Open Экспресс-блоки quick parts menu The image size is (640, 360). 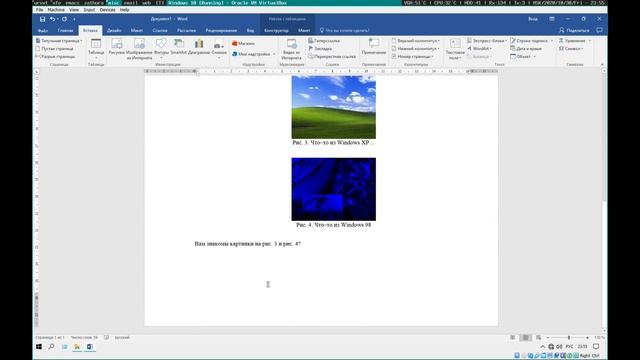(x=487, y=41)
